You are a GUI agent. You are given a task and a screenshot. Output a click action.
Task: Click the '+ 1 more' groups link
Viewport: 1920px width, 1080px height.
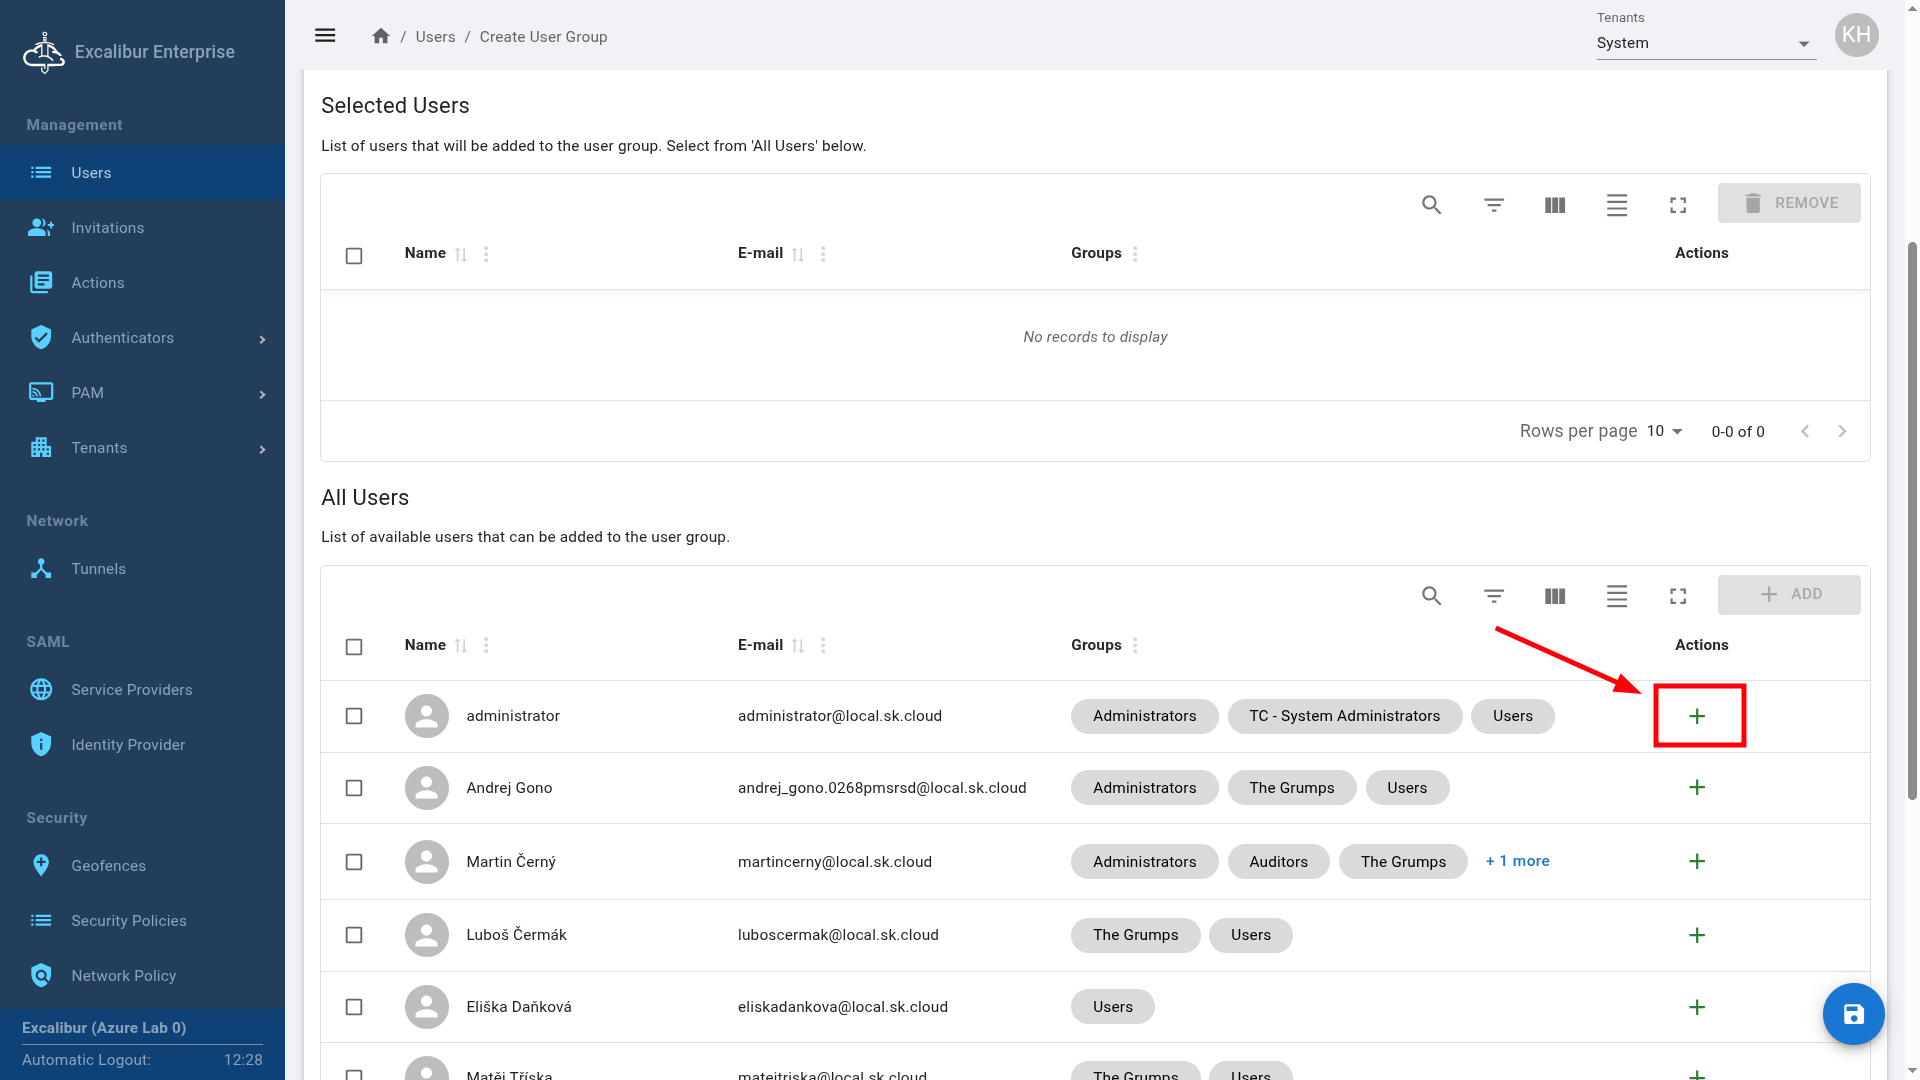coord(1517,861)
